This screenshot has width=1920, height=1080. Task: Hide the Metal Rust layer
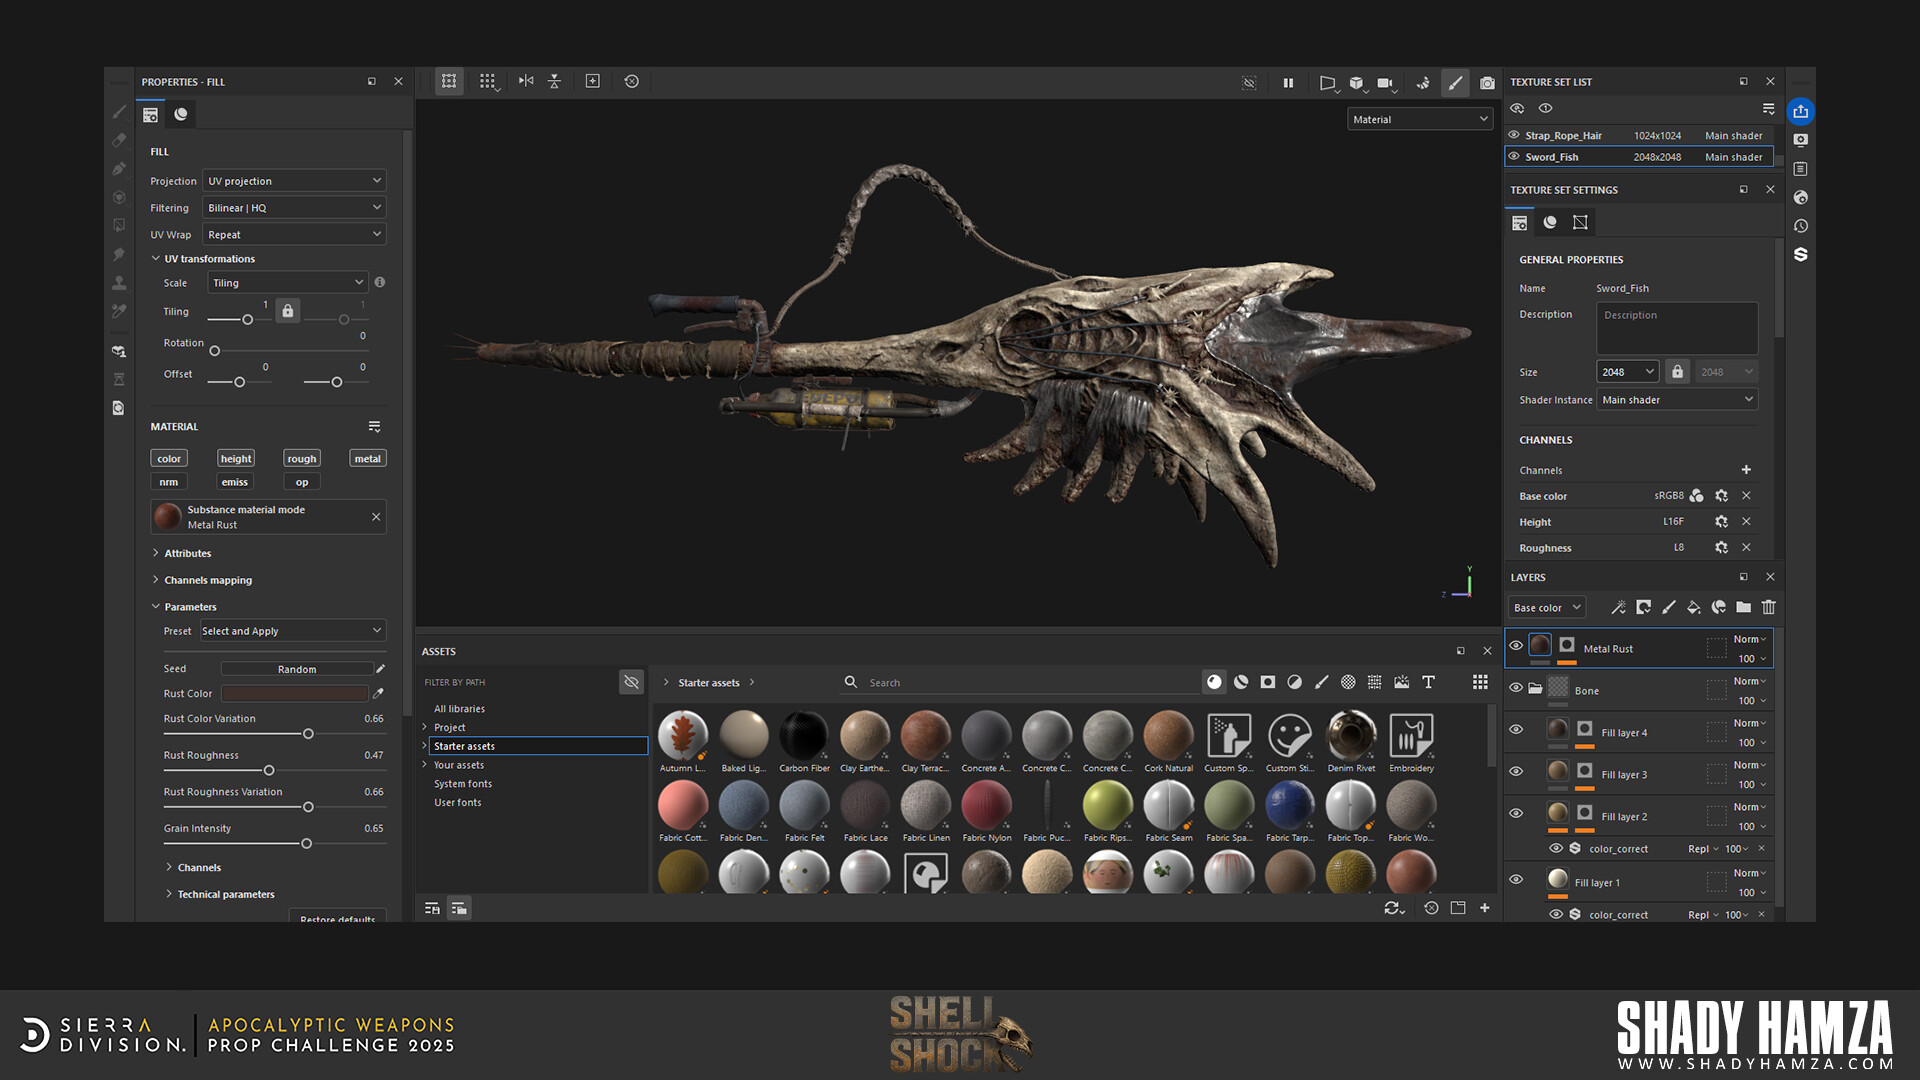tap(1516, 646)
